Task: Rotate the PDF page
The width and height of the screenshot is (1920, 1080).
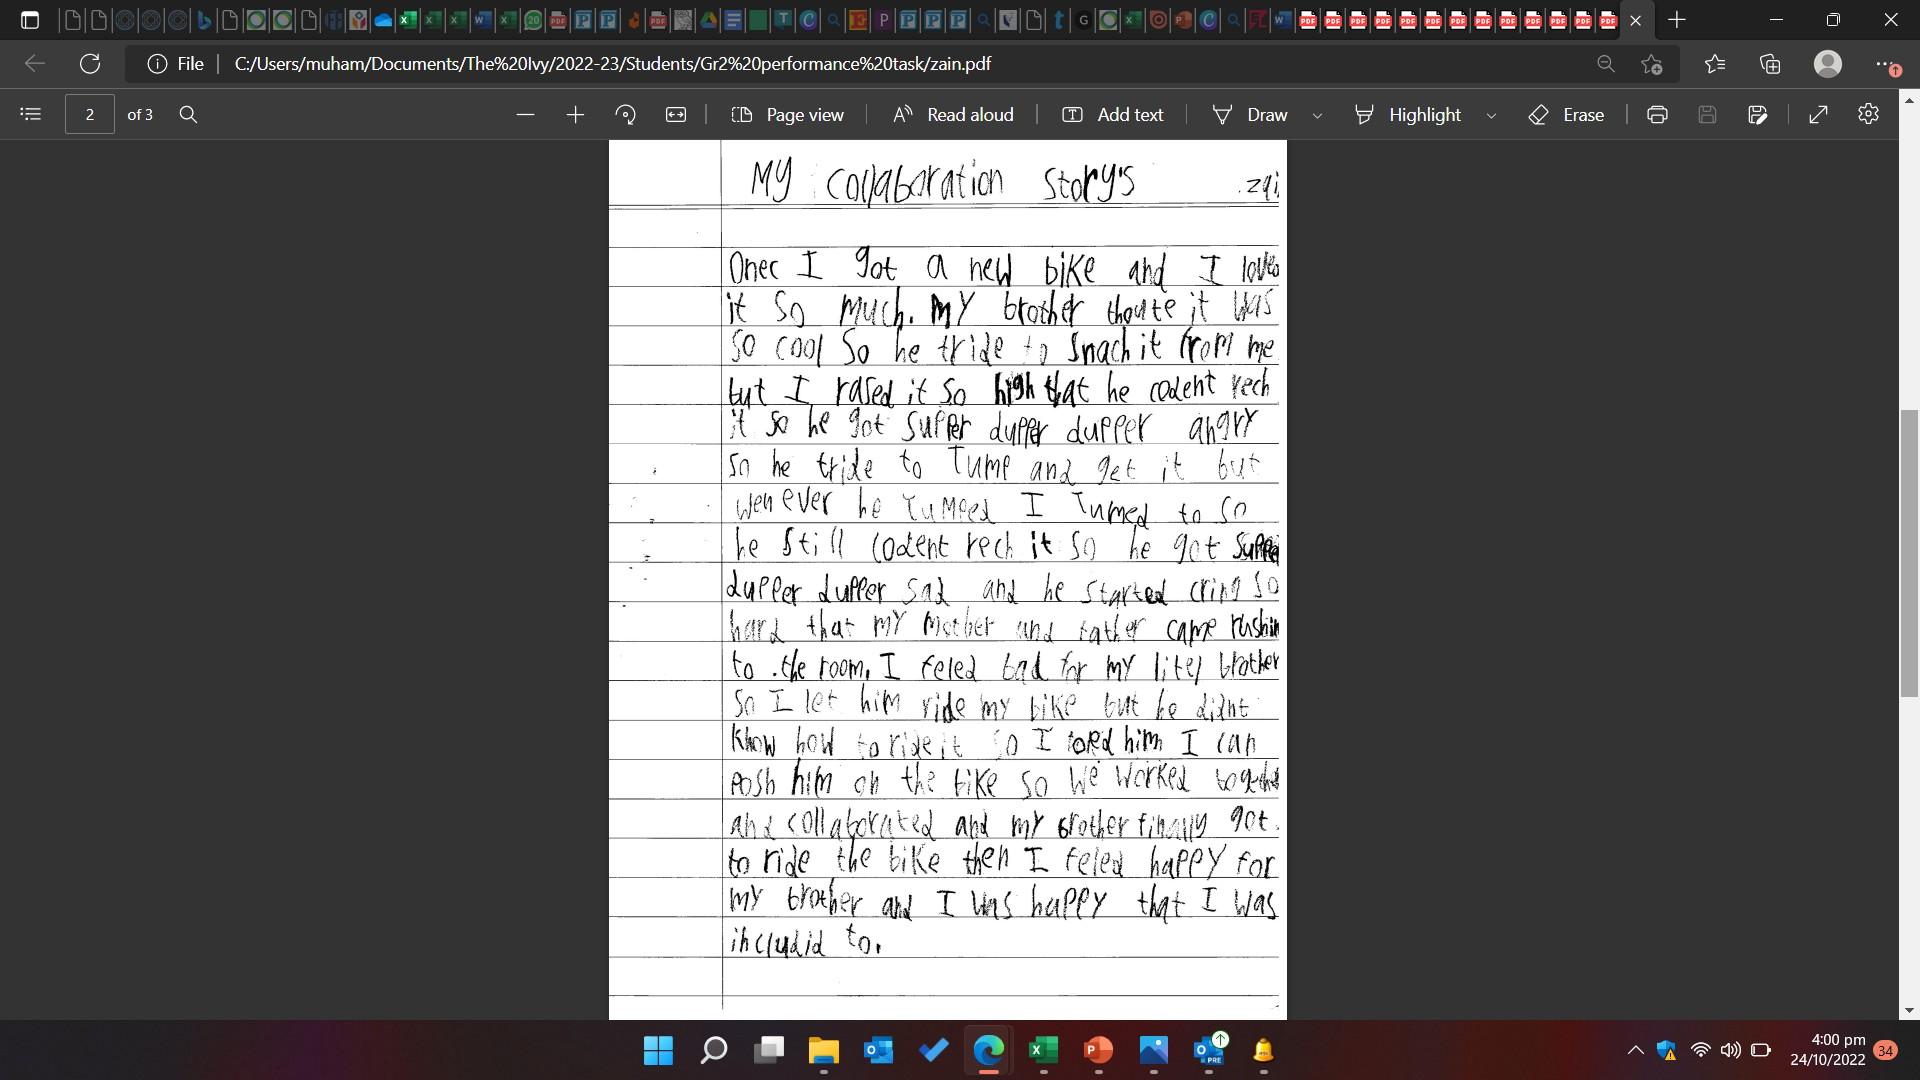Action: [626, 114]
